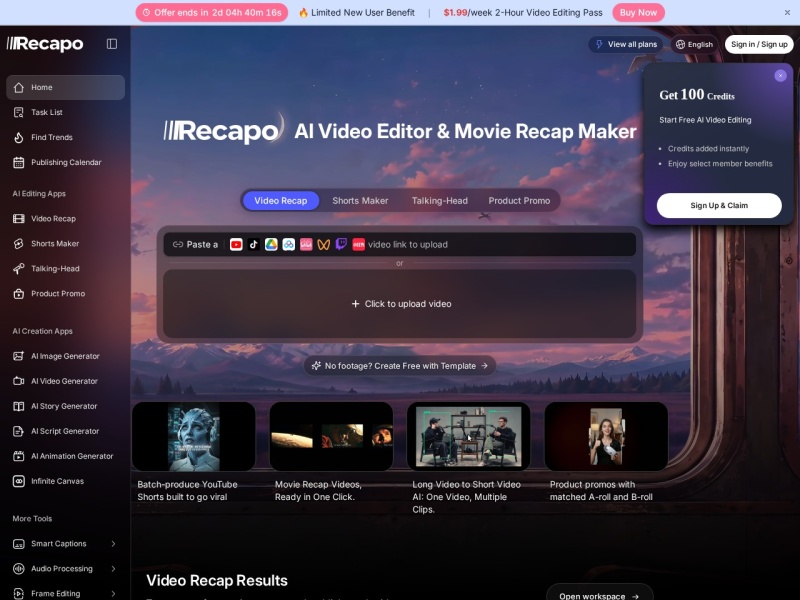Click the Twitch icon in the paste bar

(341, 244)
